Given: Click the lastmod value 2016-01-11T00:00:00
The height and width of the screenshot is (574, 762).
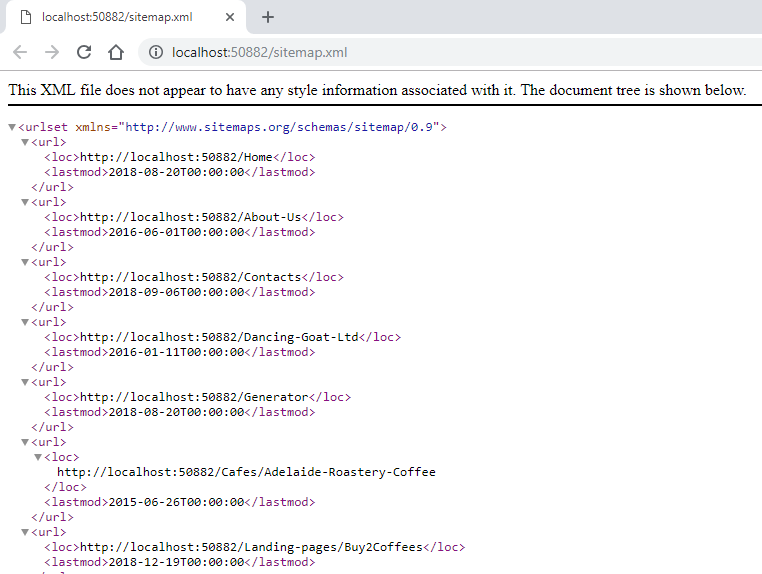Looking at the screenshot, I should pos(176,352).
